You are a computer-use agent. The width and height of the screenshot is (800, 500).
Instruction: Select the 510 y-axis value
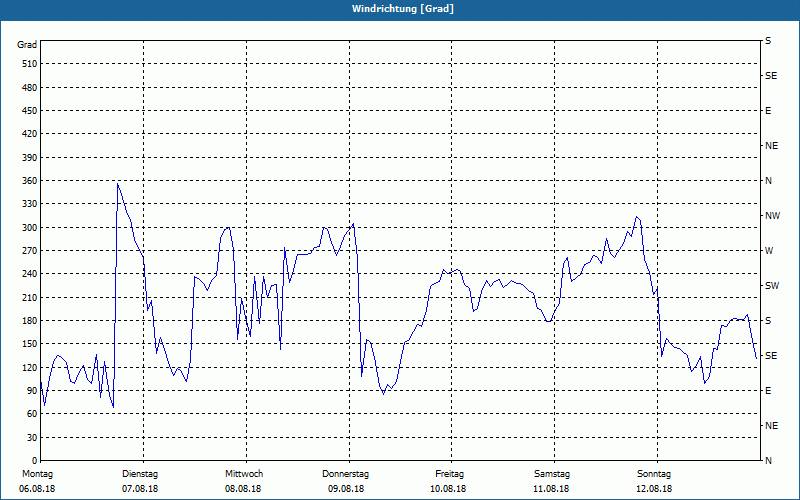click(x=30, y=64)
